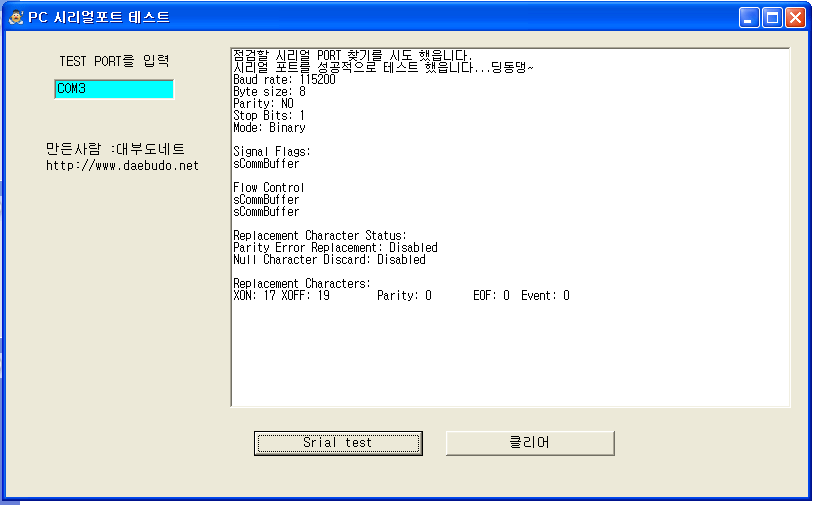Click the line ending with '딩동댕~'
816x505 pixels.
[x=383, y=67]
